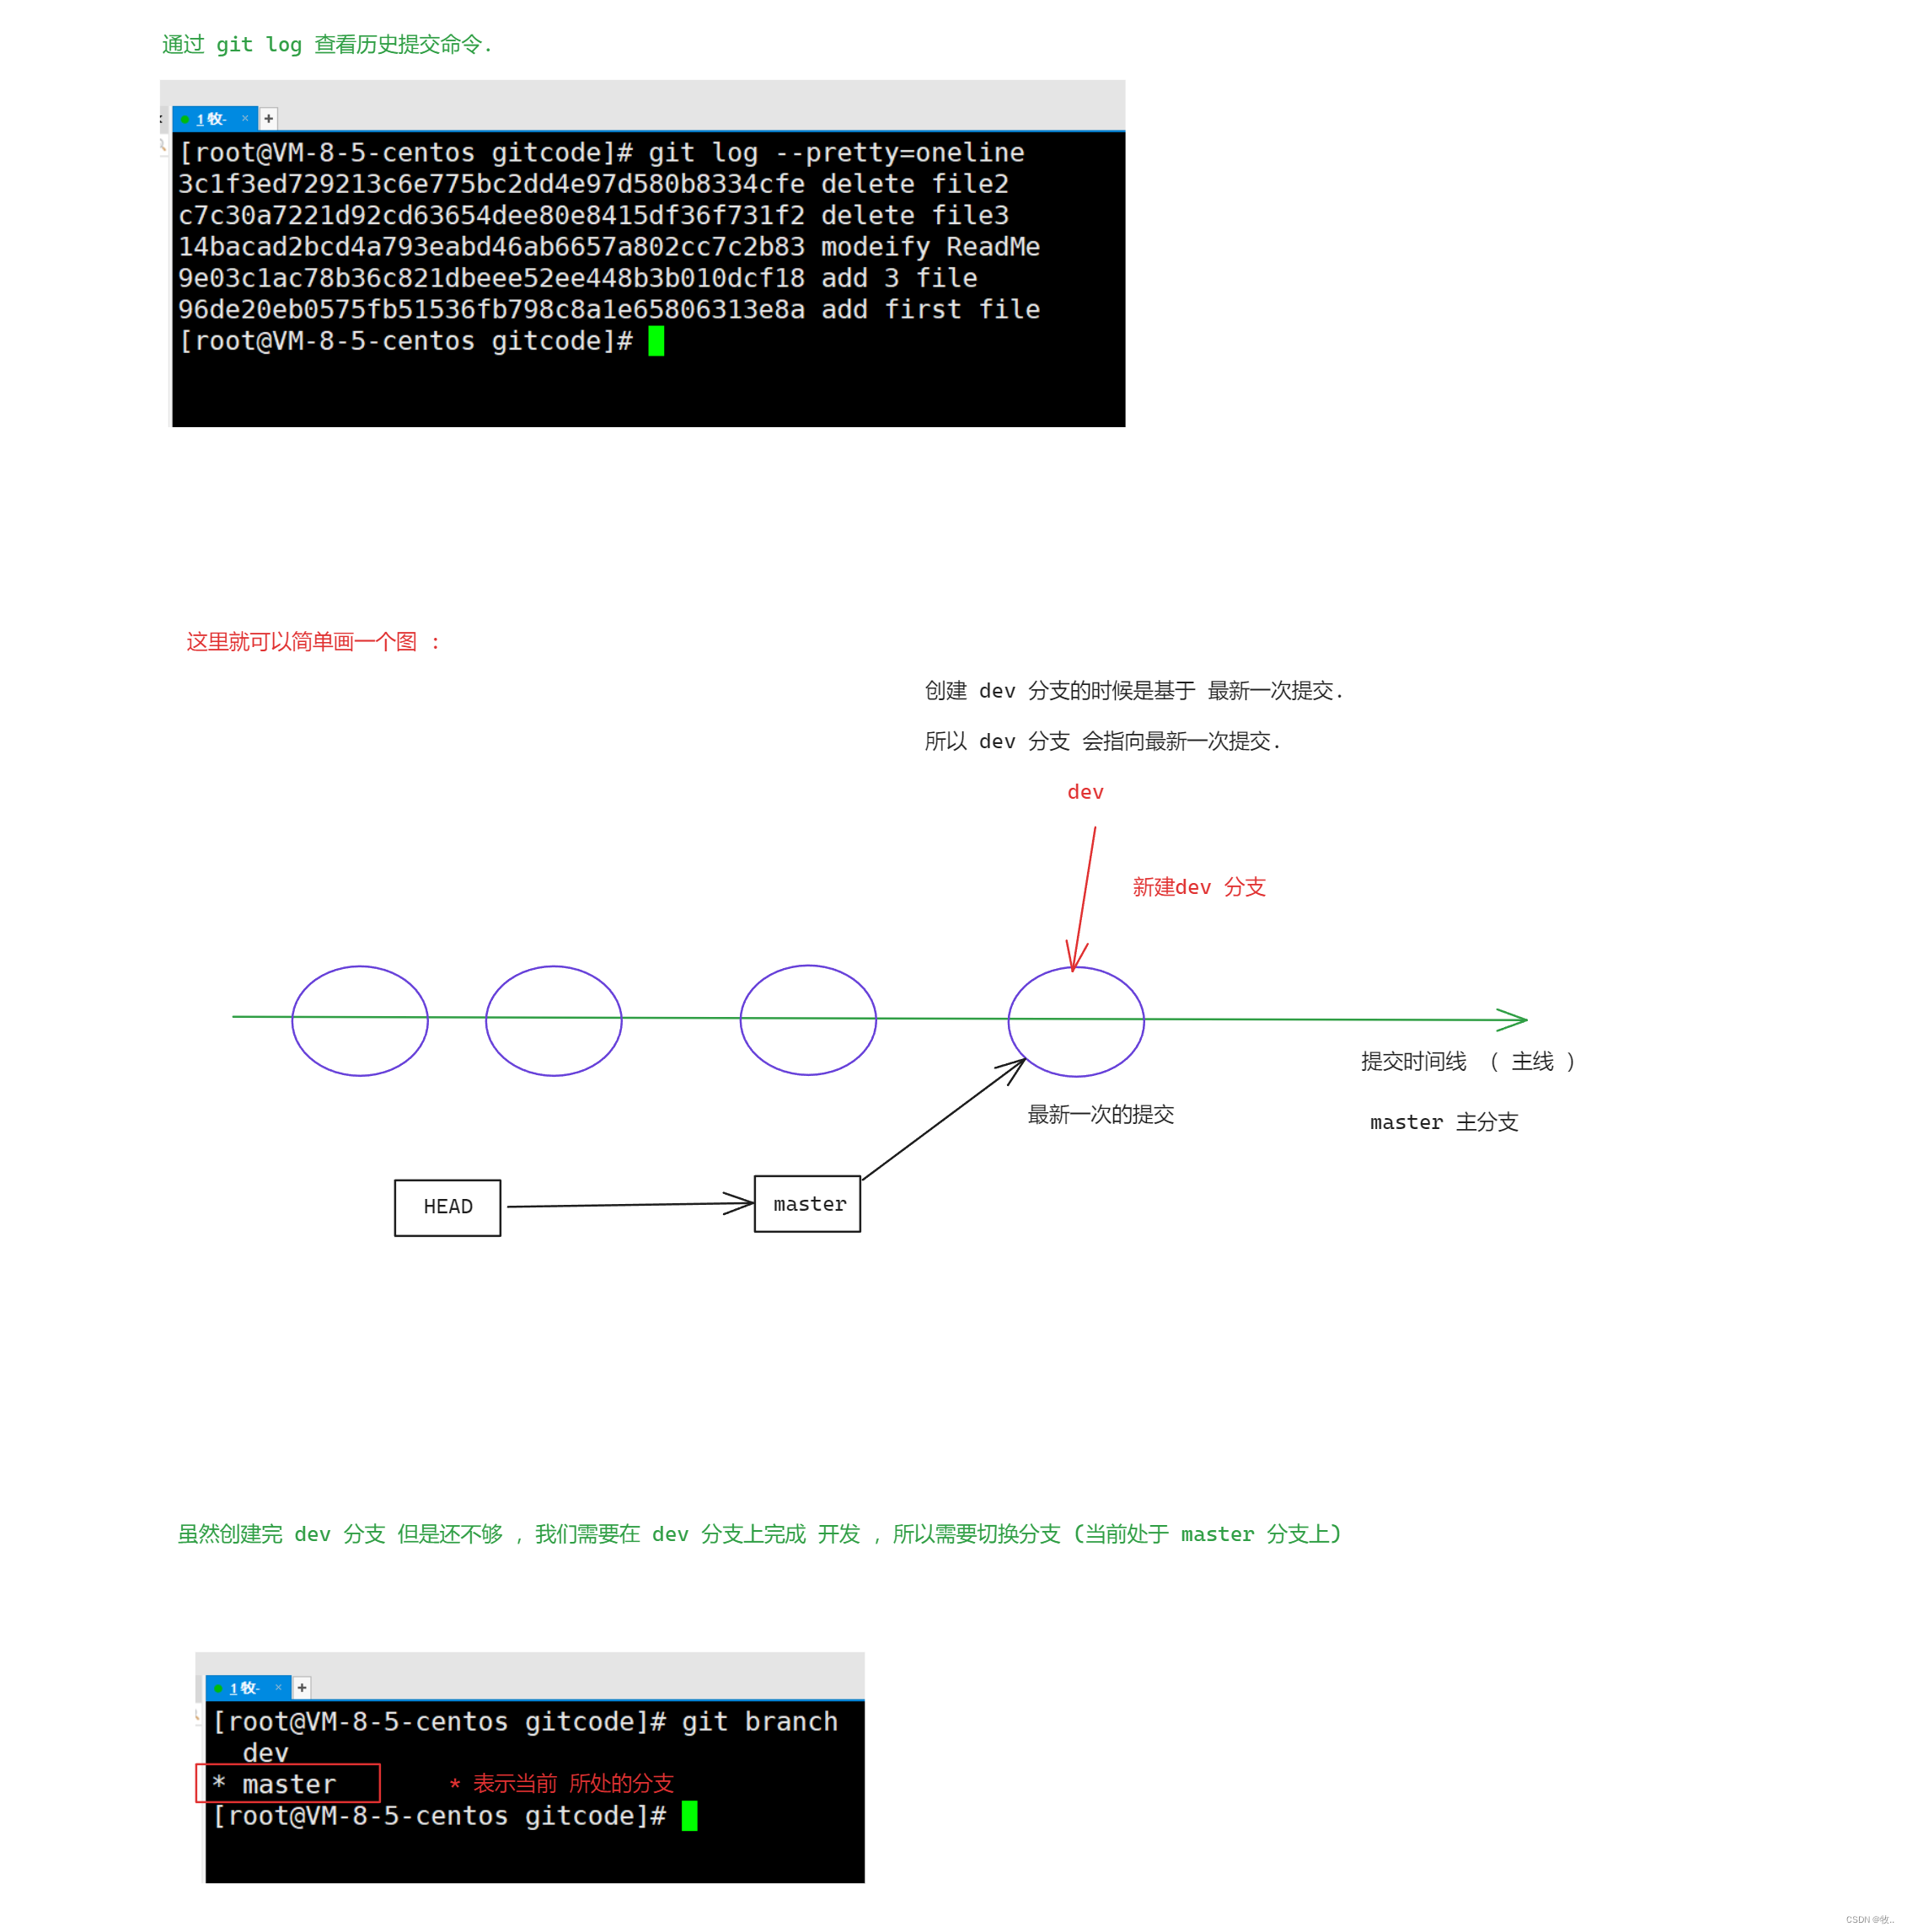Click the red 'dev' branch label in diagram
Screen dimensions: 1907x1932
[x=1085, y=792]
